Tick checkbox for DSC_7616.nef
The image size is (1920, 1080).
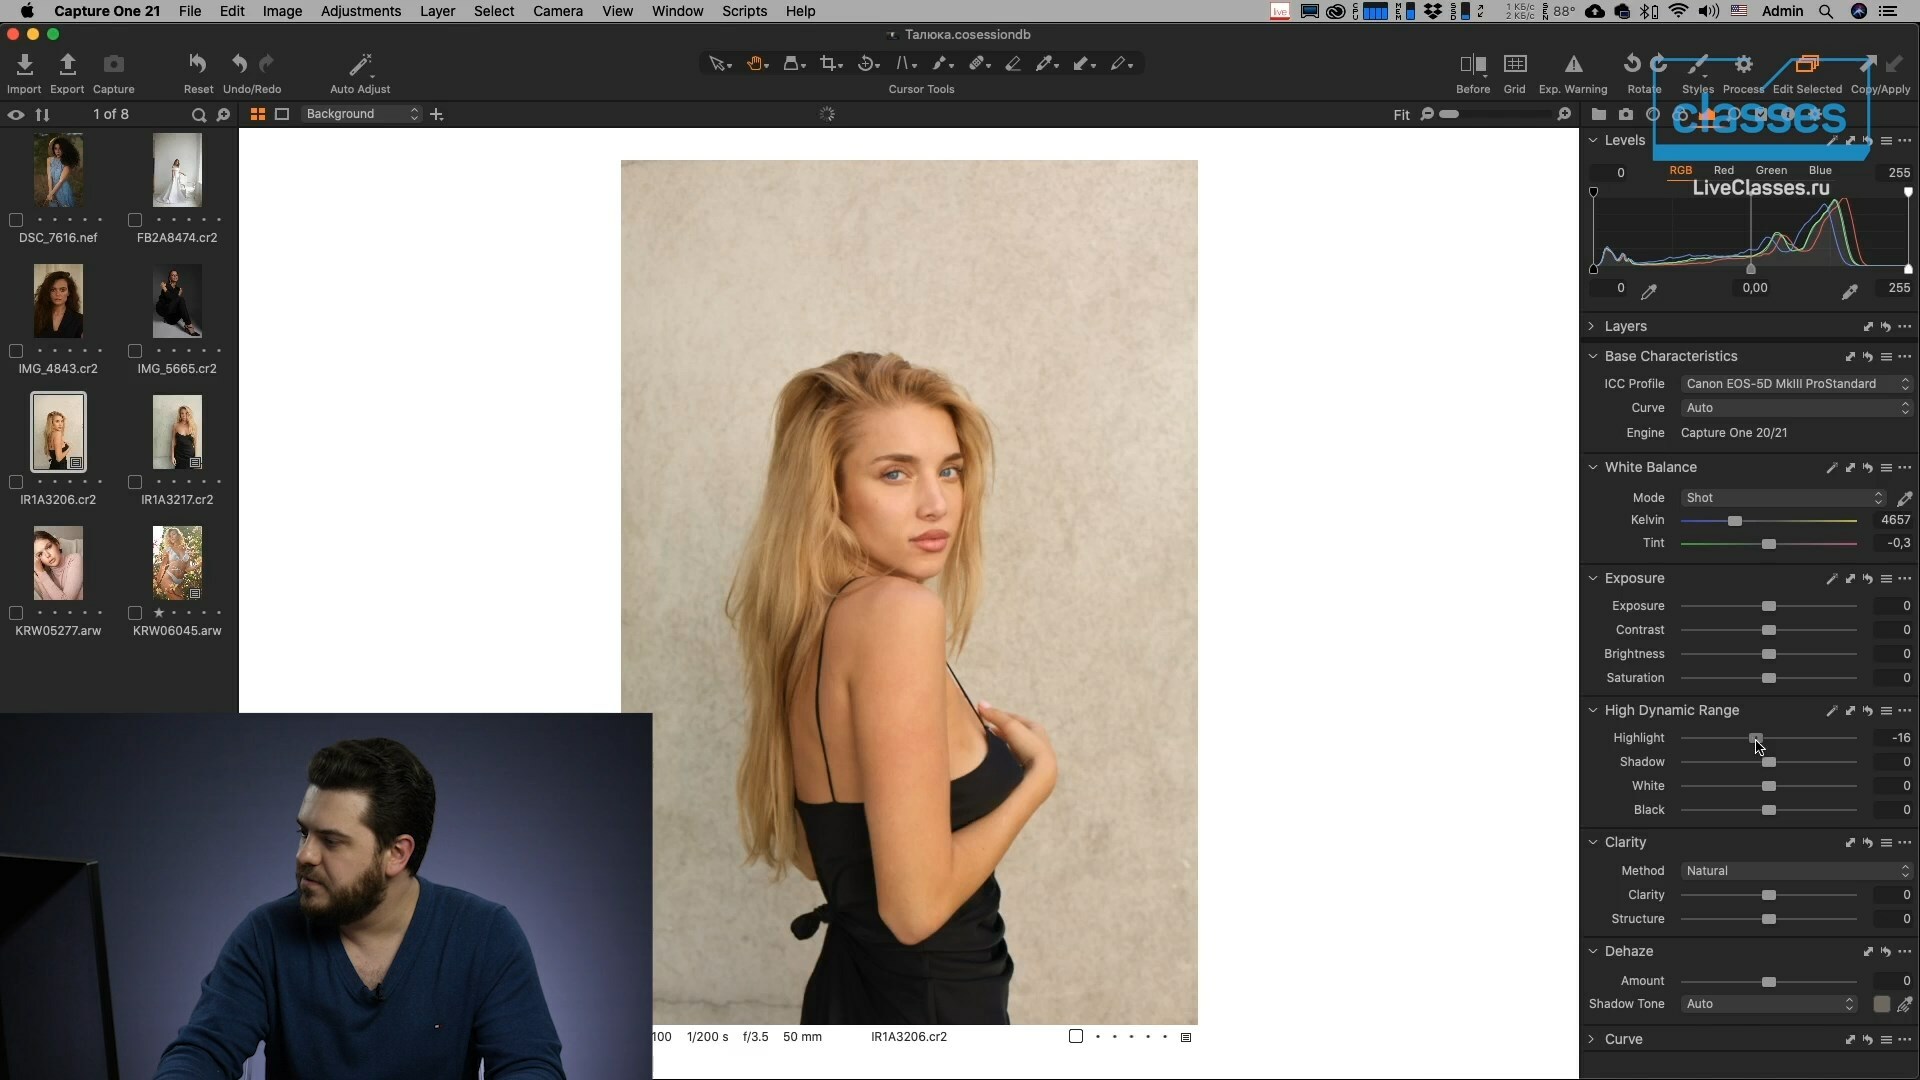[x=16, y=220]
